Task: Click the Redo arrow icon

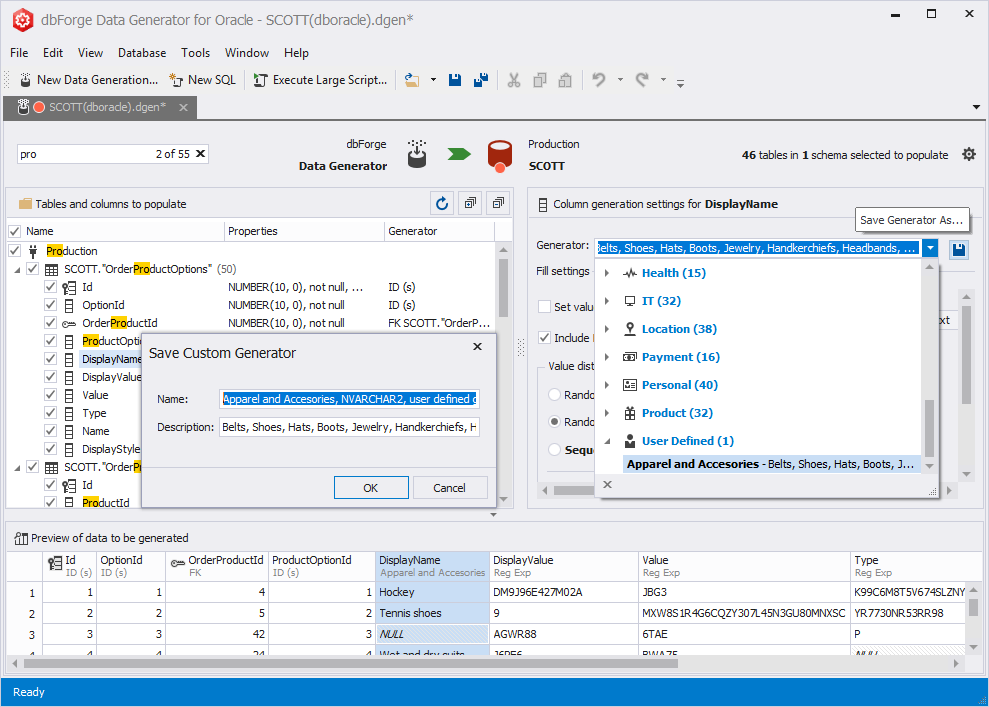Action: coord(642,80)
